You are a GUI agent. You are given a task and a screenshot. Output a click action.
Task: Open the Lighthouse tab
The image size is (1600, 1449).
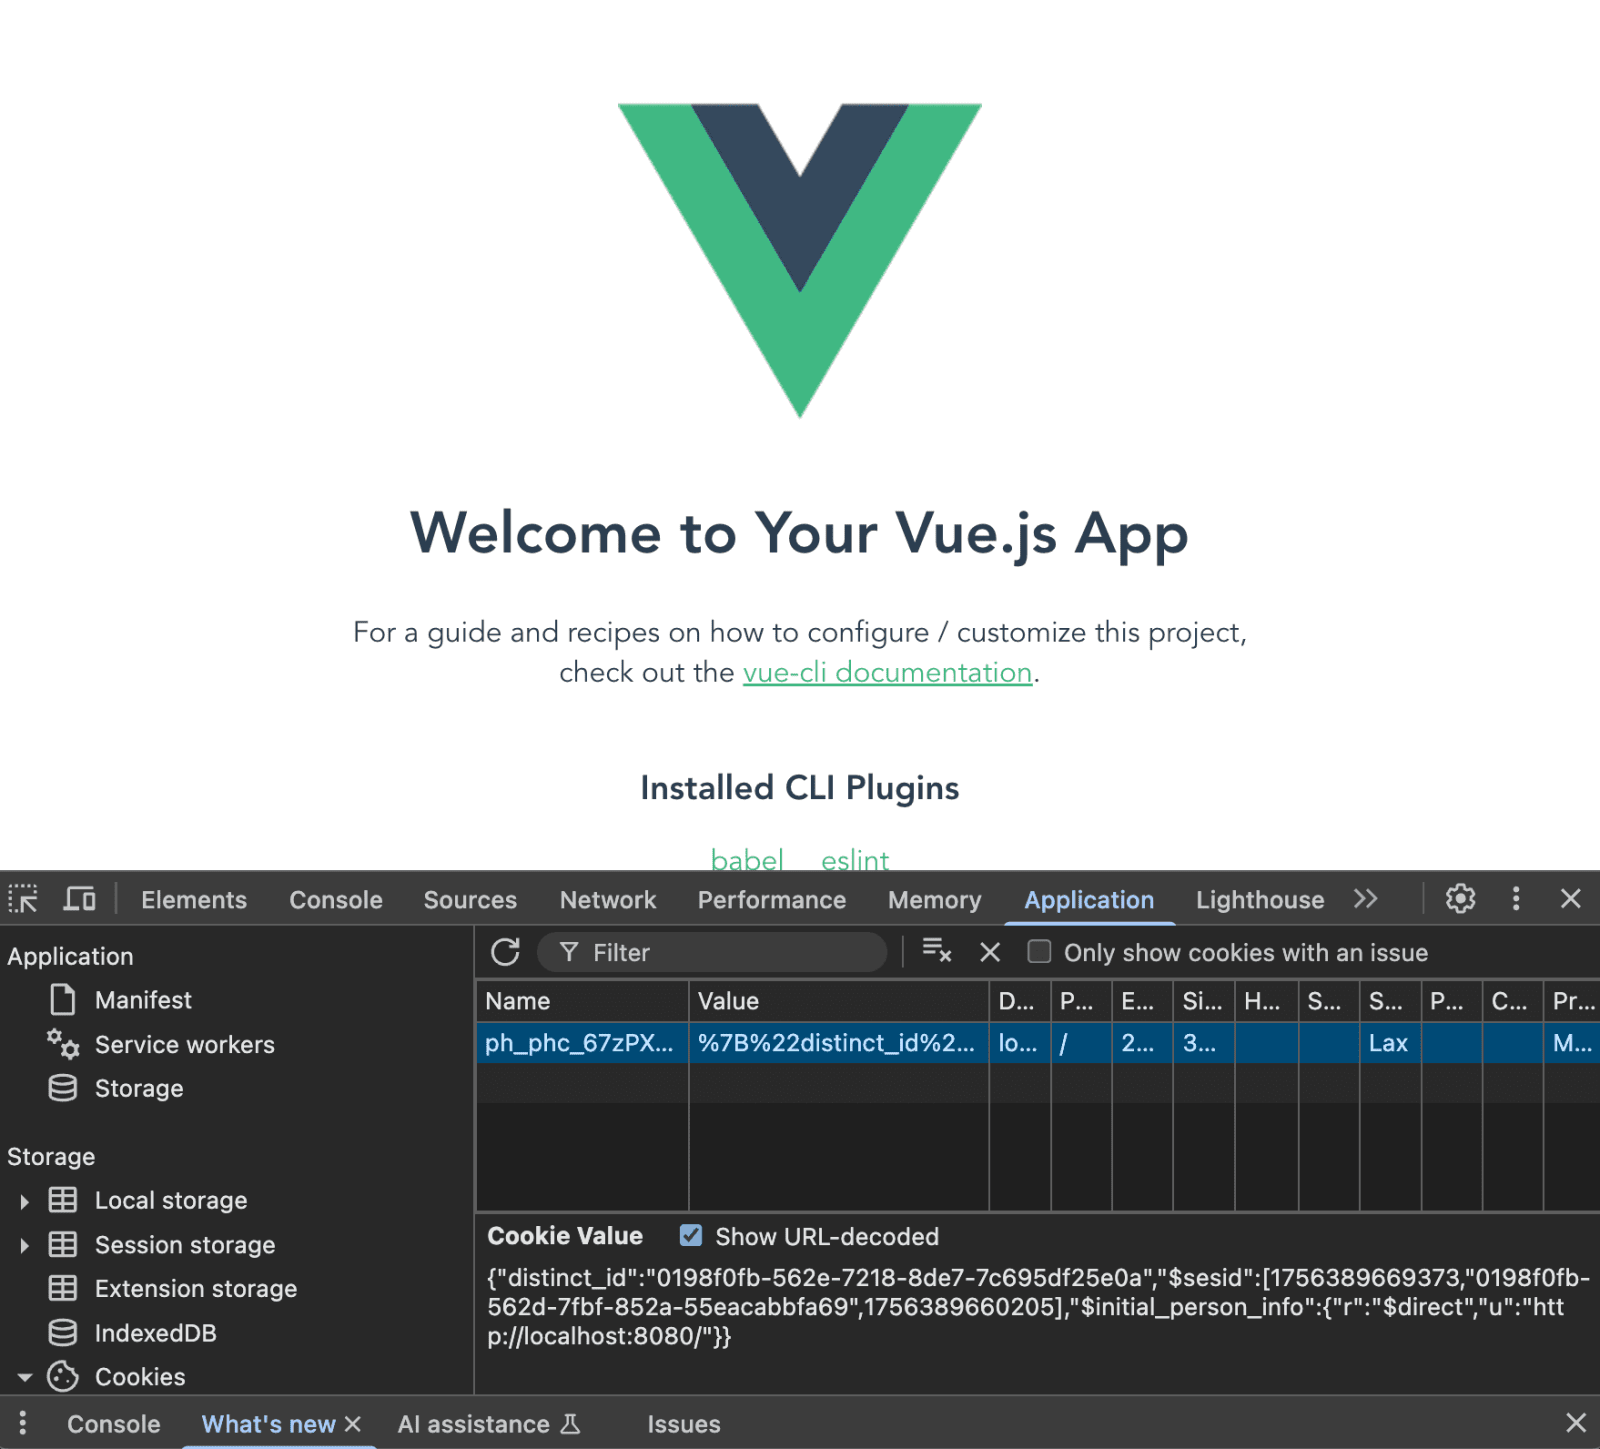point(1260,900)
